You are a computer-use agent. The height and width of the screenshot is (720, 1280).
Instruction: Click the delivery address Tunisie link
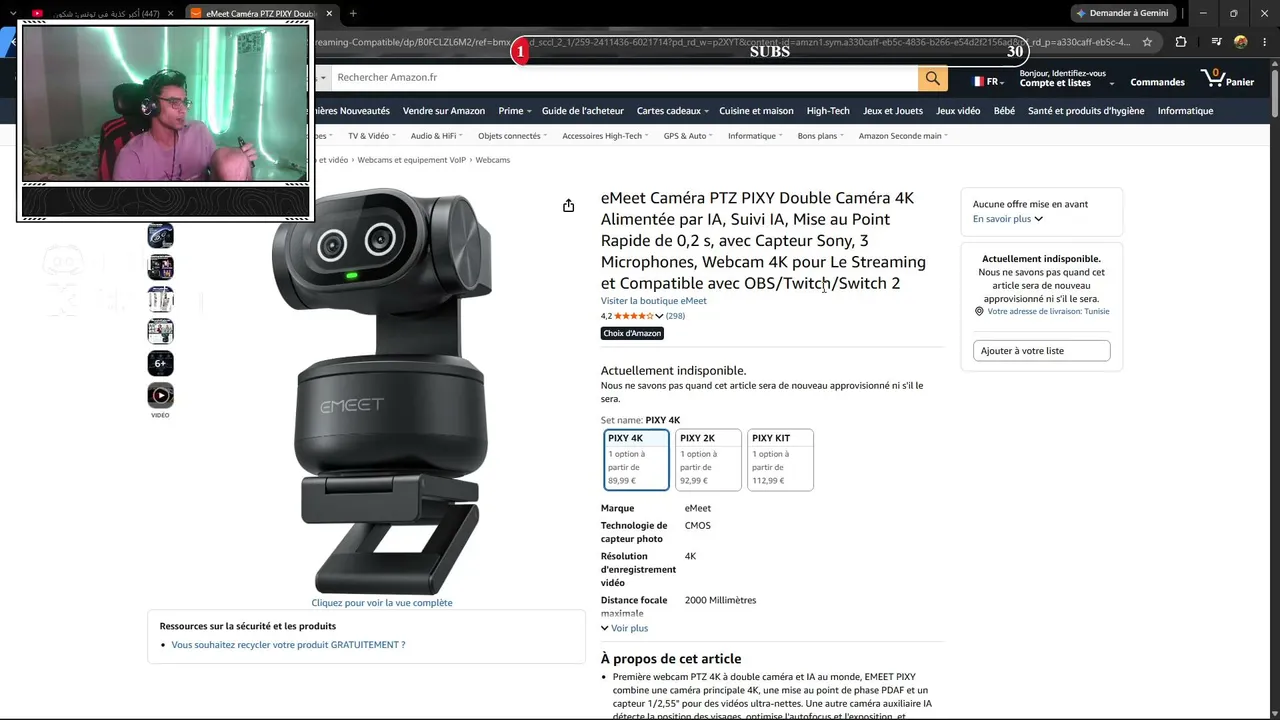click(x=1048, y=311)
